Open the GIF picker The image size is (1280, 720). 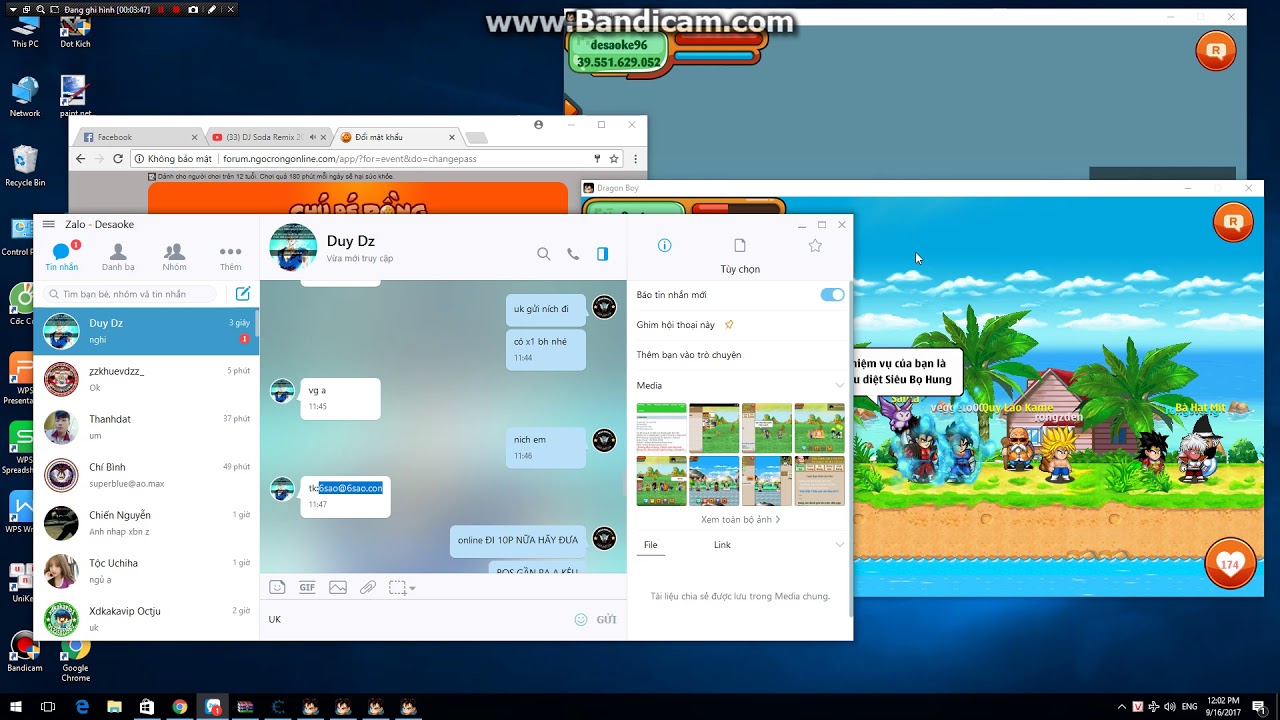(307, 588)
